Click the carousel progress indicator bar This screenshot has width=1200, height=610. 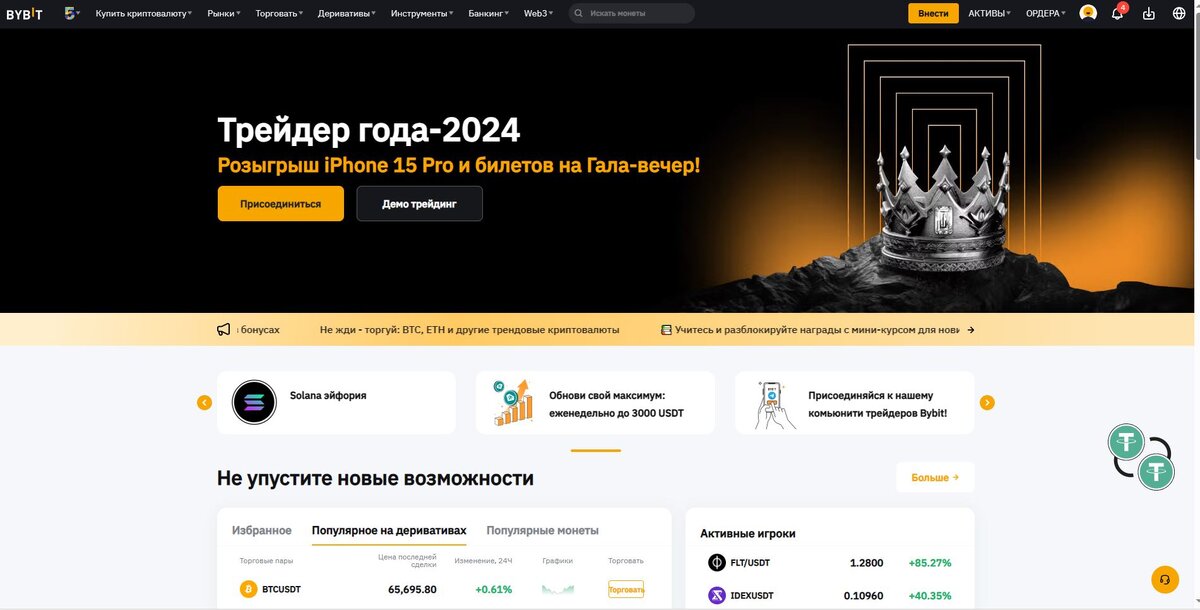click(x=596, y=450)
